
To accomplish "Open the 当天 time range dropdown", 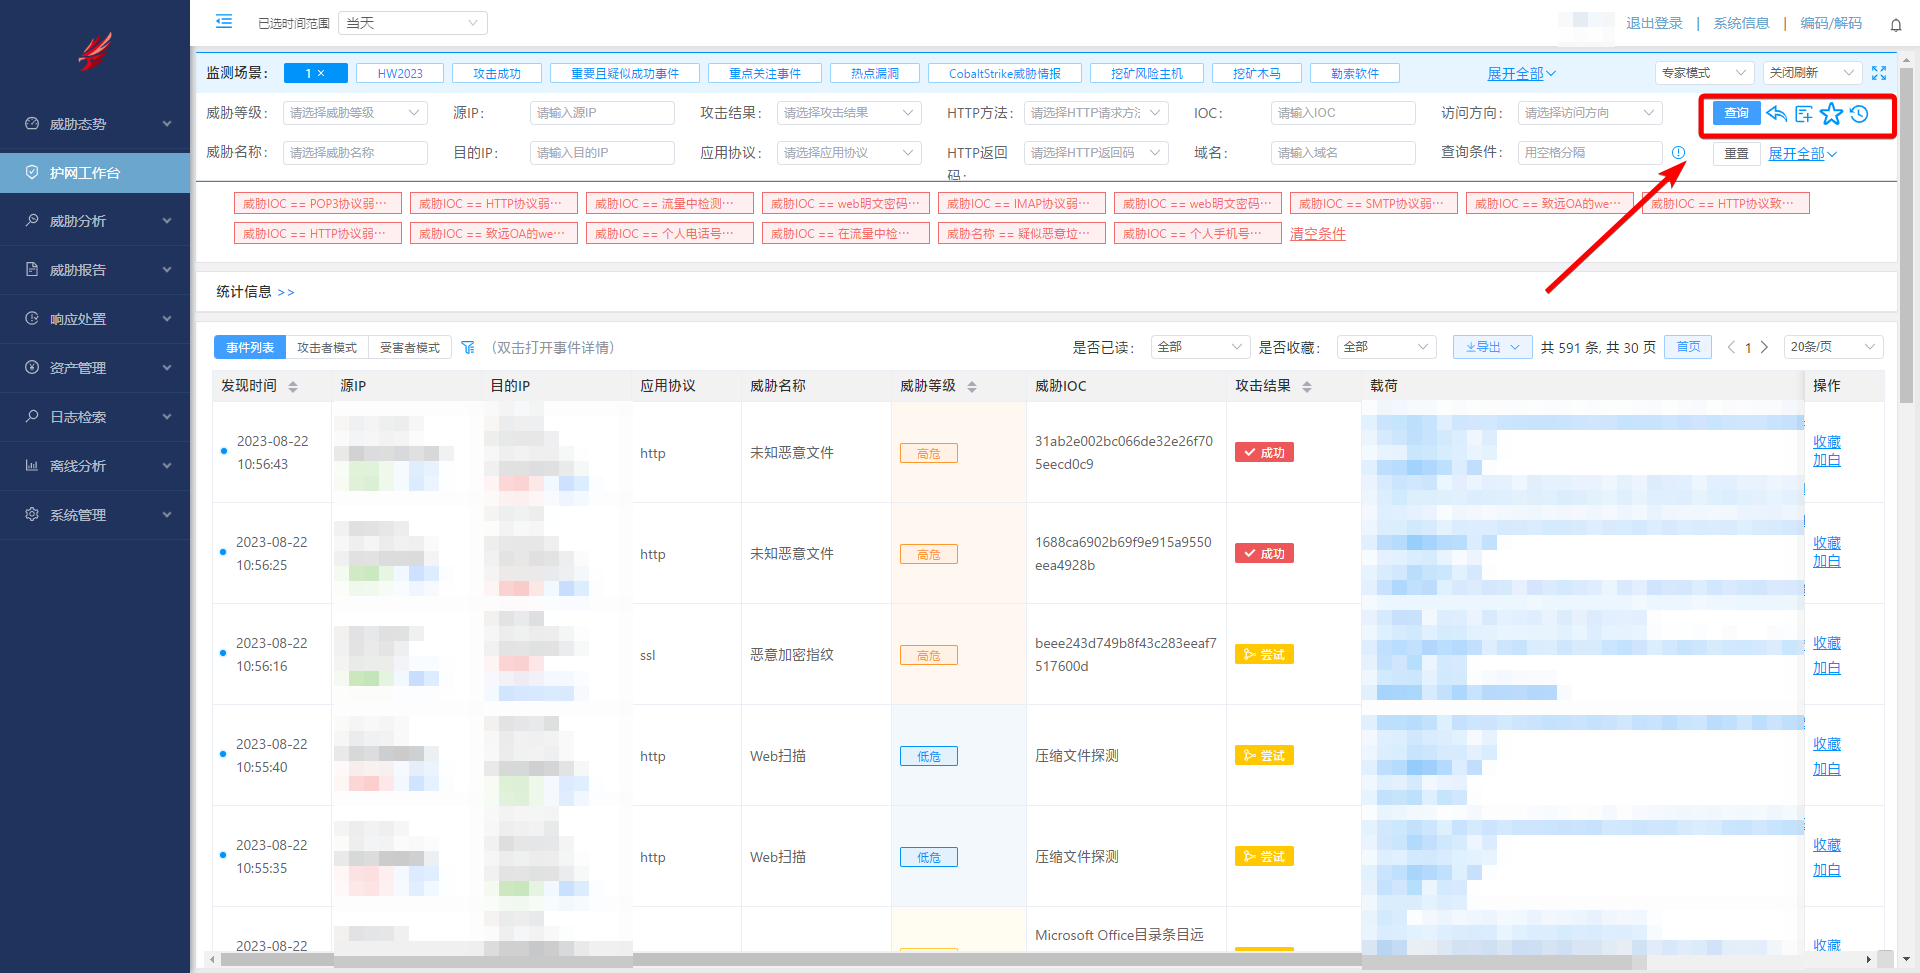I will pos(413,23).
